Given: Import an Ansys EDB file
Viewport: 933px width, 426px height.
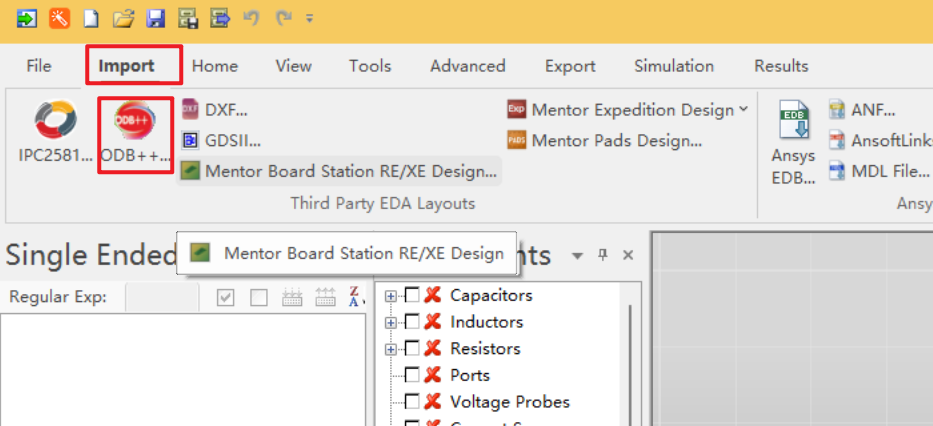Looking at the screenshot, I should [793, 143].
